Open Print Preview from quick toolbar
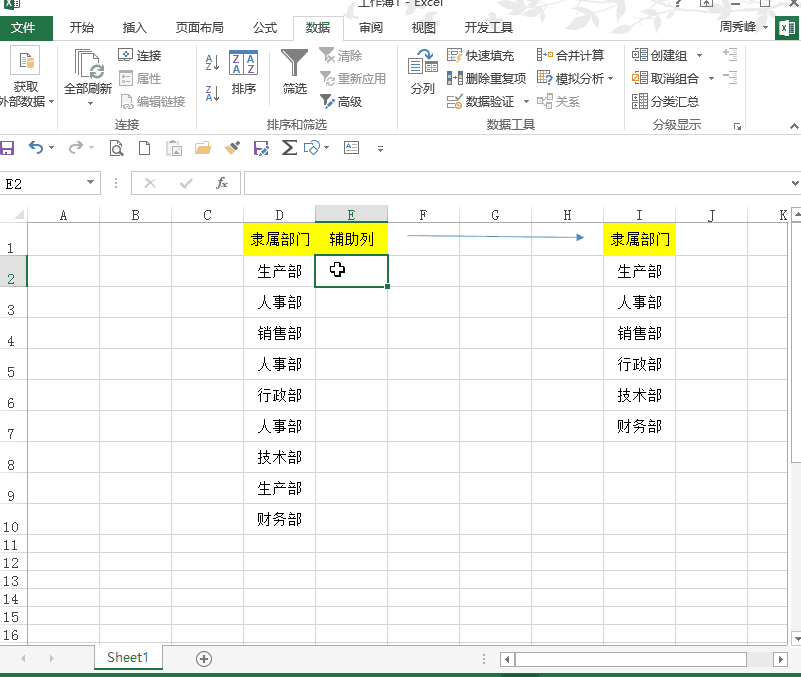Image resolution: width=801 pixels, height=677 pixels. pos(116,148)
